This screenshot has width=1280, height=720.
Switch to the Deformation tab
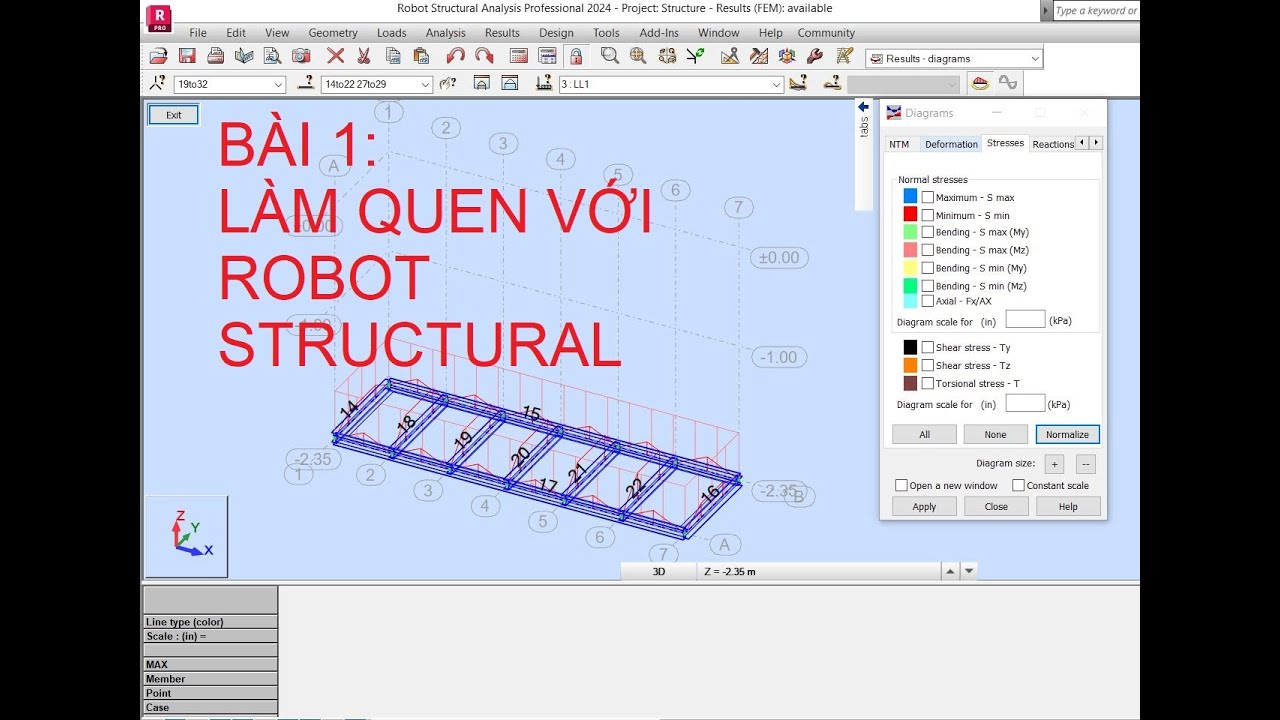(x=951, y=144)
